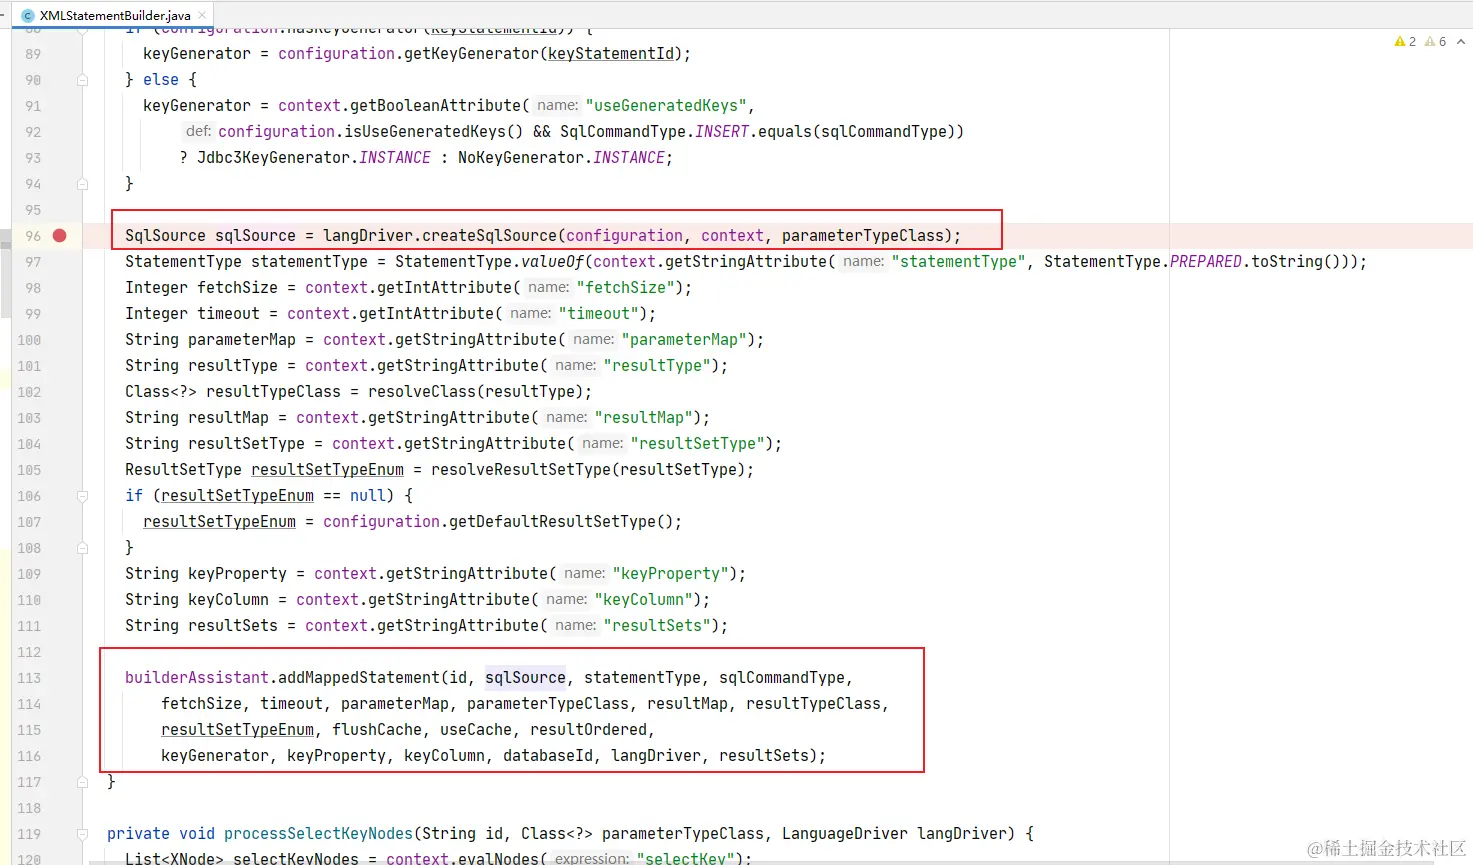Click the sqlCommandType argument on line 113
The width and height of the screenshot is (1473, 865).
(x=782, y=678)
